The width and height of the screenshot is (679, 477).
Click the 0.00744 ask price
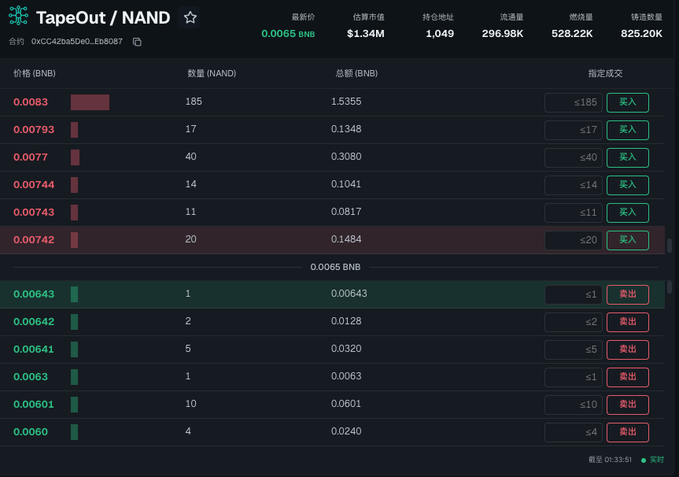pyautogui.click(x=34, y=185)
